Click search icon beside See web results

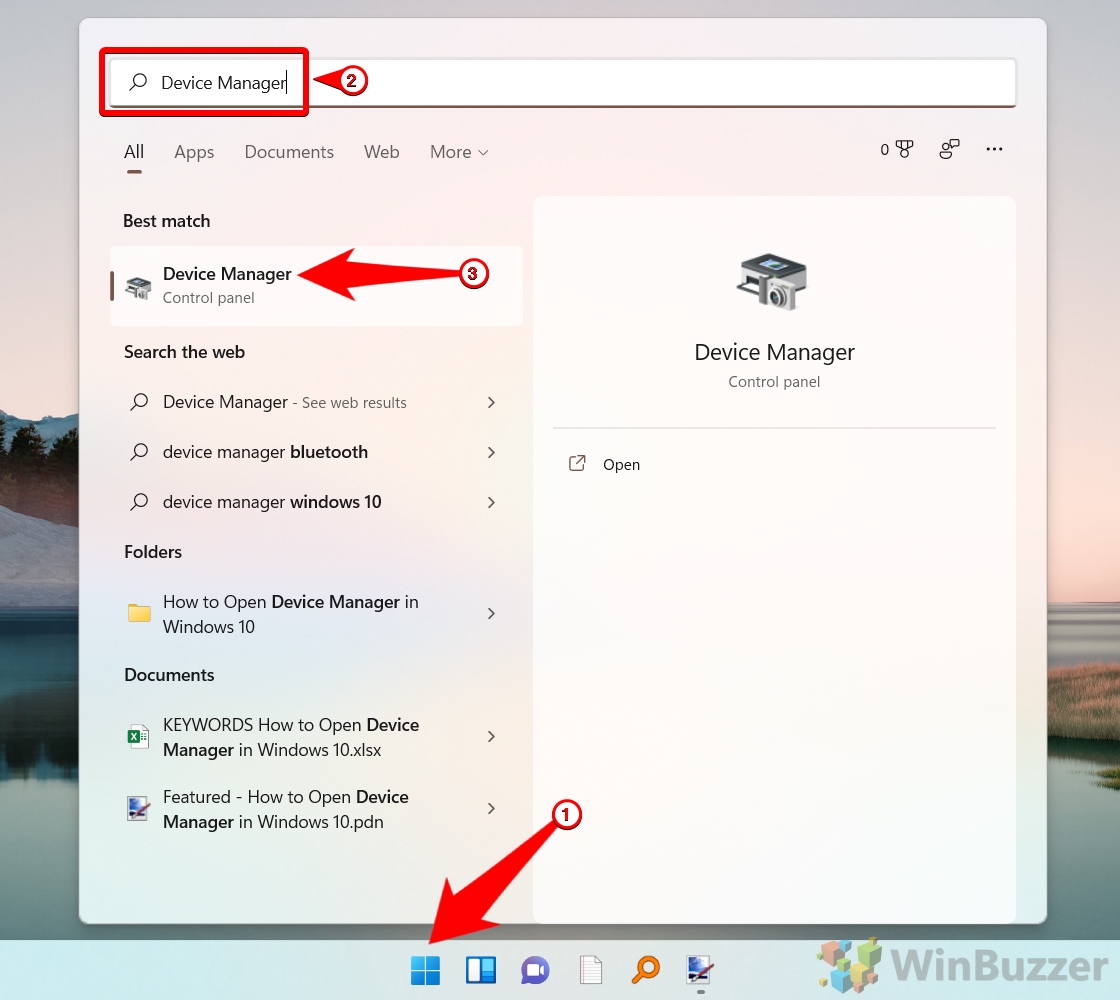139,402
